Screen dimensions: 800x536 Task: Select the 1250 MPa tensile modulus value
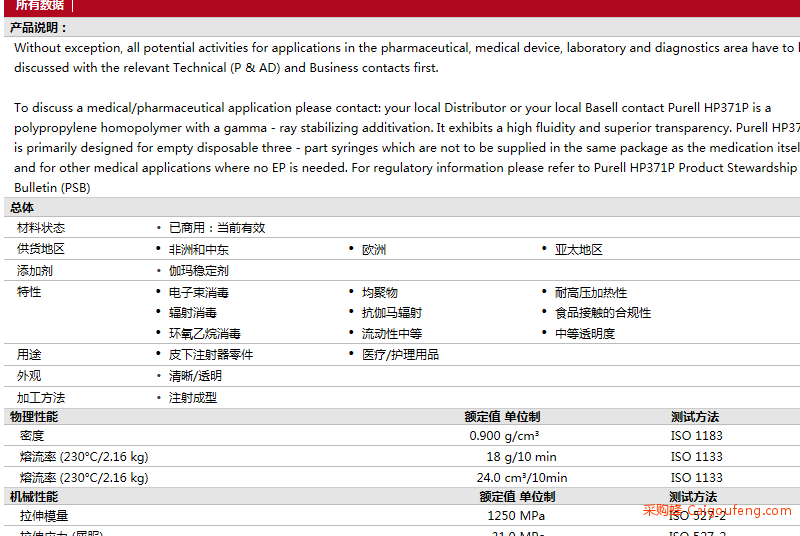pyautogui.click(x=516, y=516)
